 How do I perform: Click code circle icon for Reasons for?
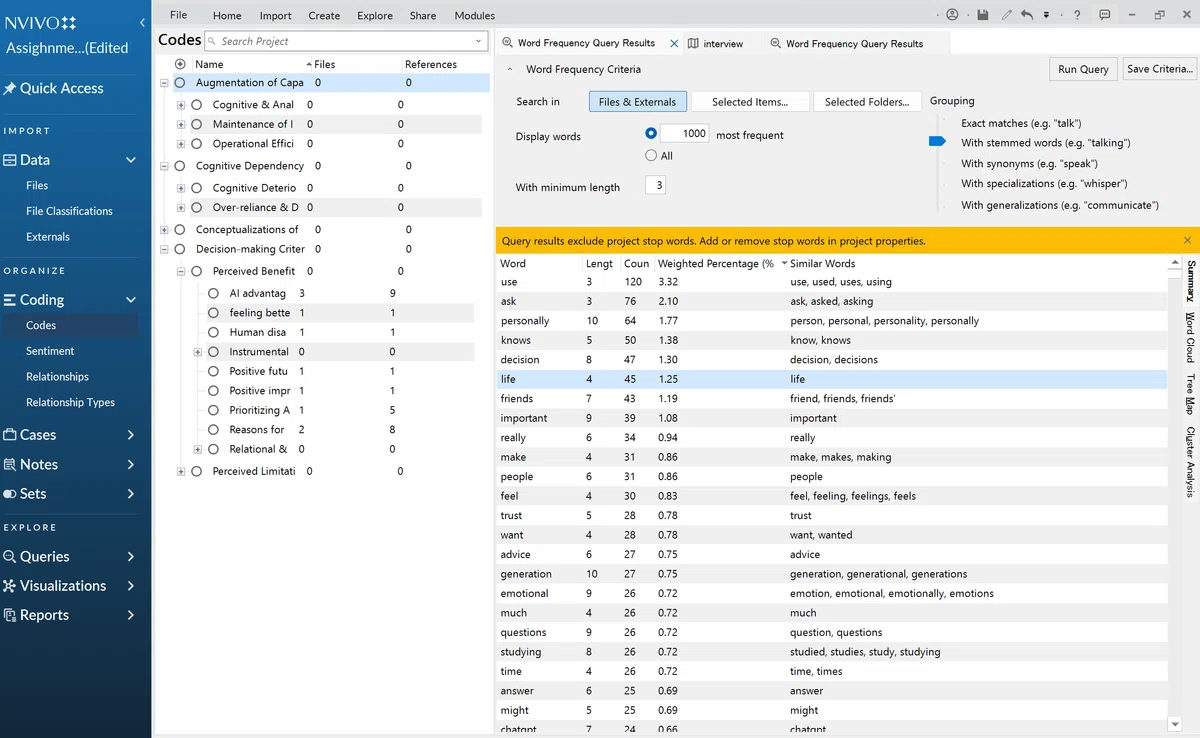(213, 430)
